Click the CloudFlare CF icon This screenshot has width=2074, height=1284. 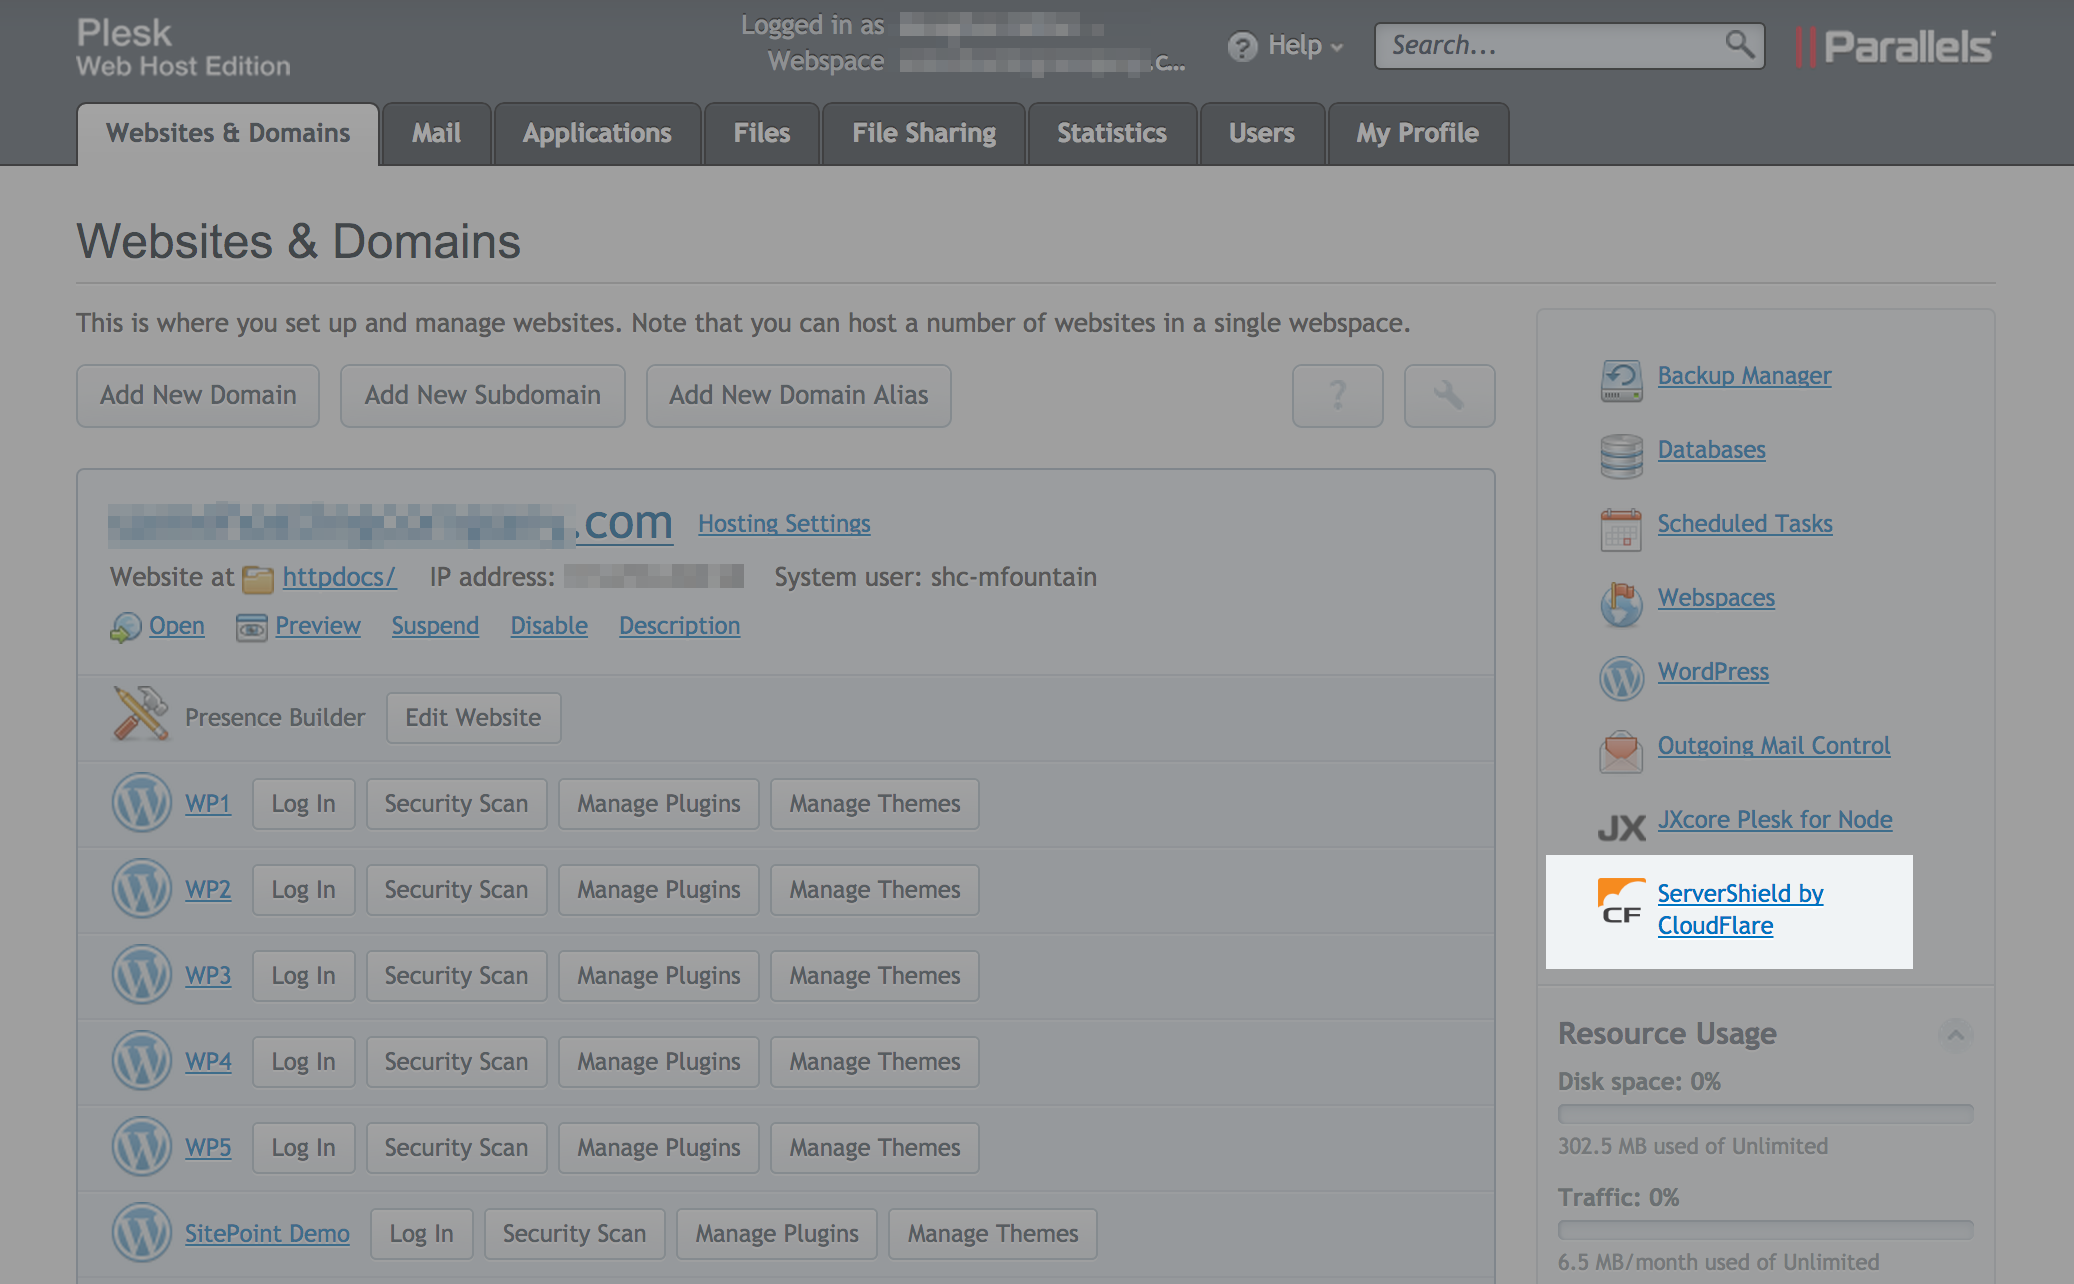tap(1621, 901)
